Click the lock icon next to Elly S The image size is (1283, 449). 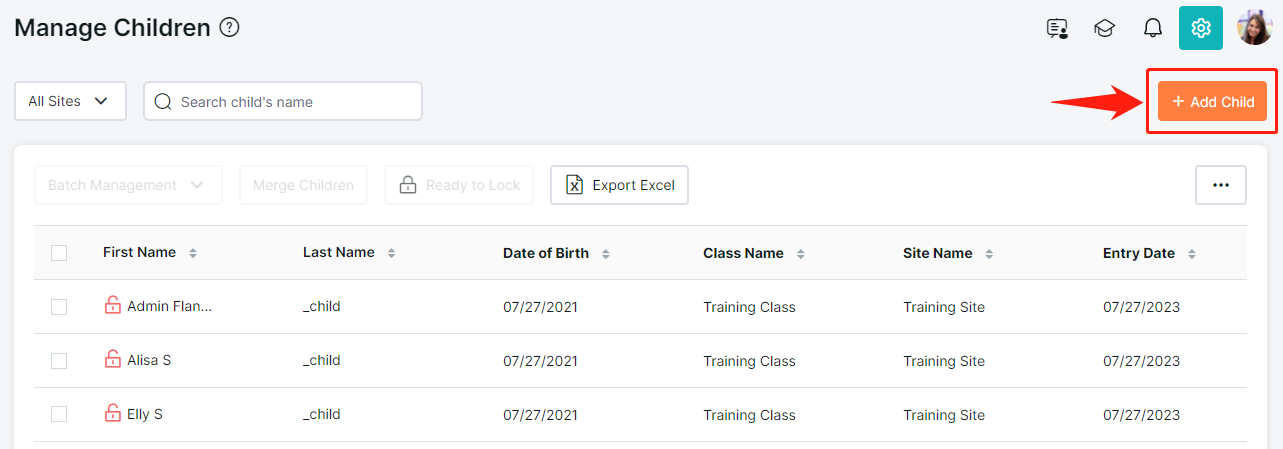click(x=113, y=413)
